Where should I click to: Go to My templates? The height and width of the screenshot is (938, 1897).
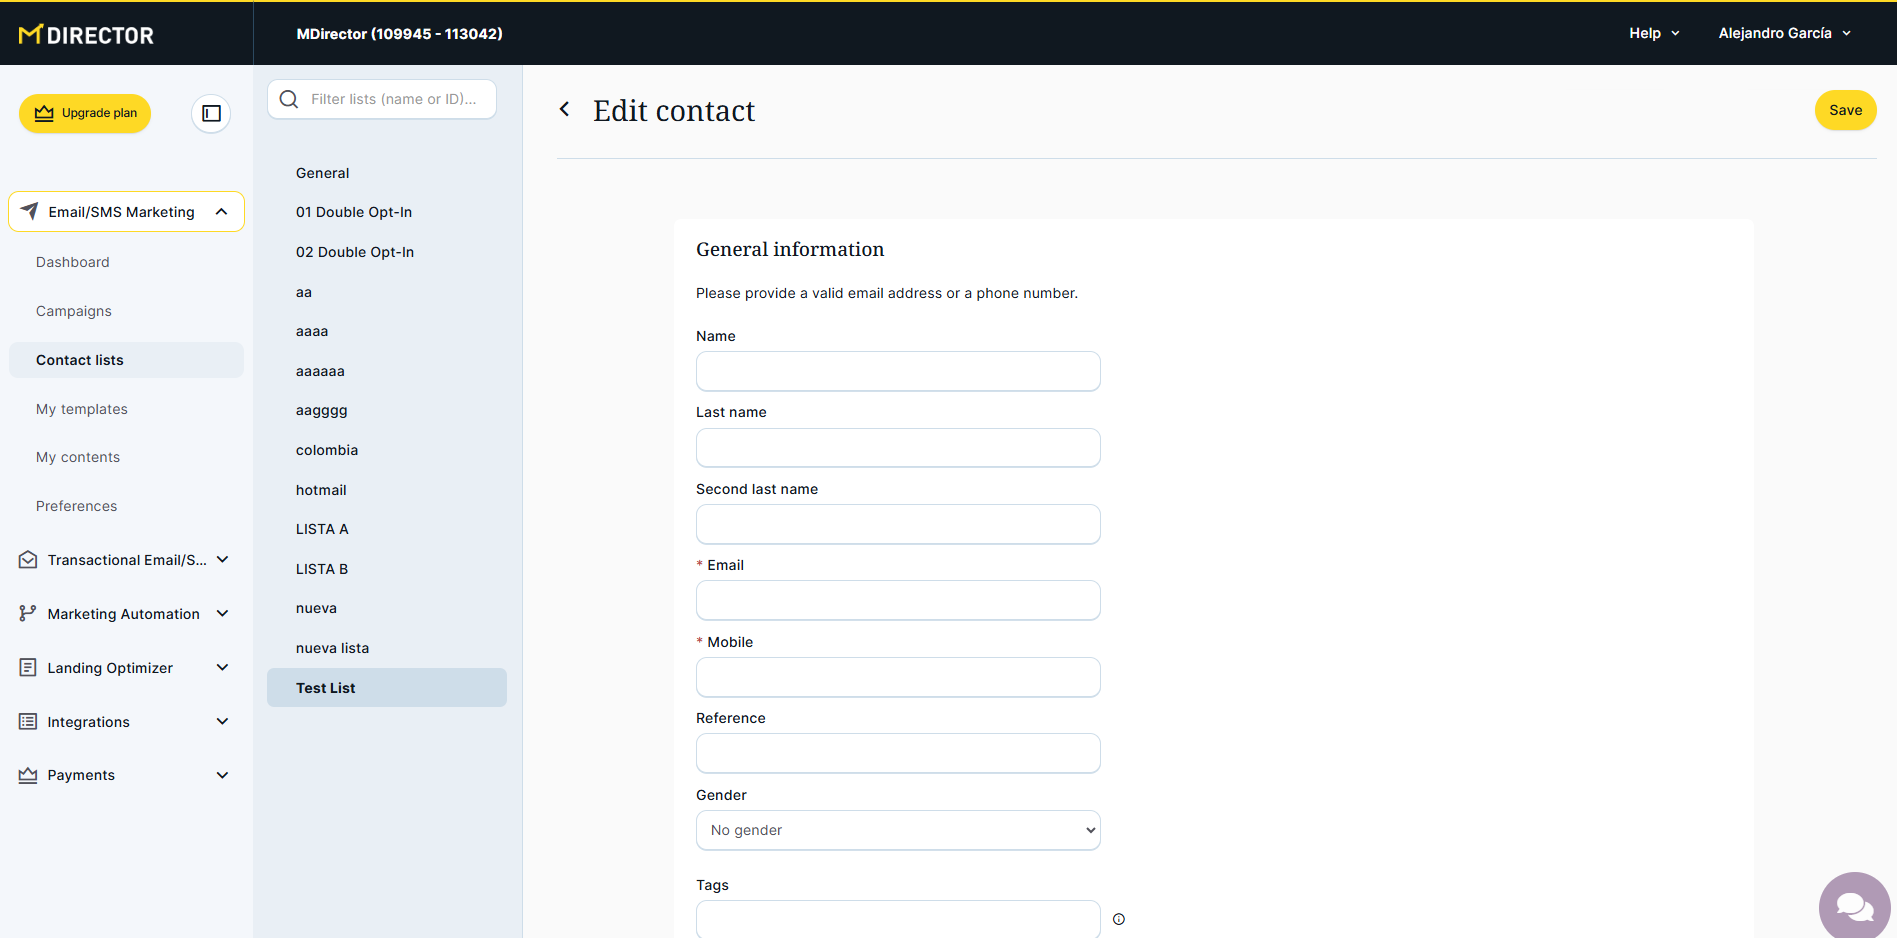(82, 409)
